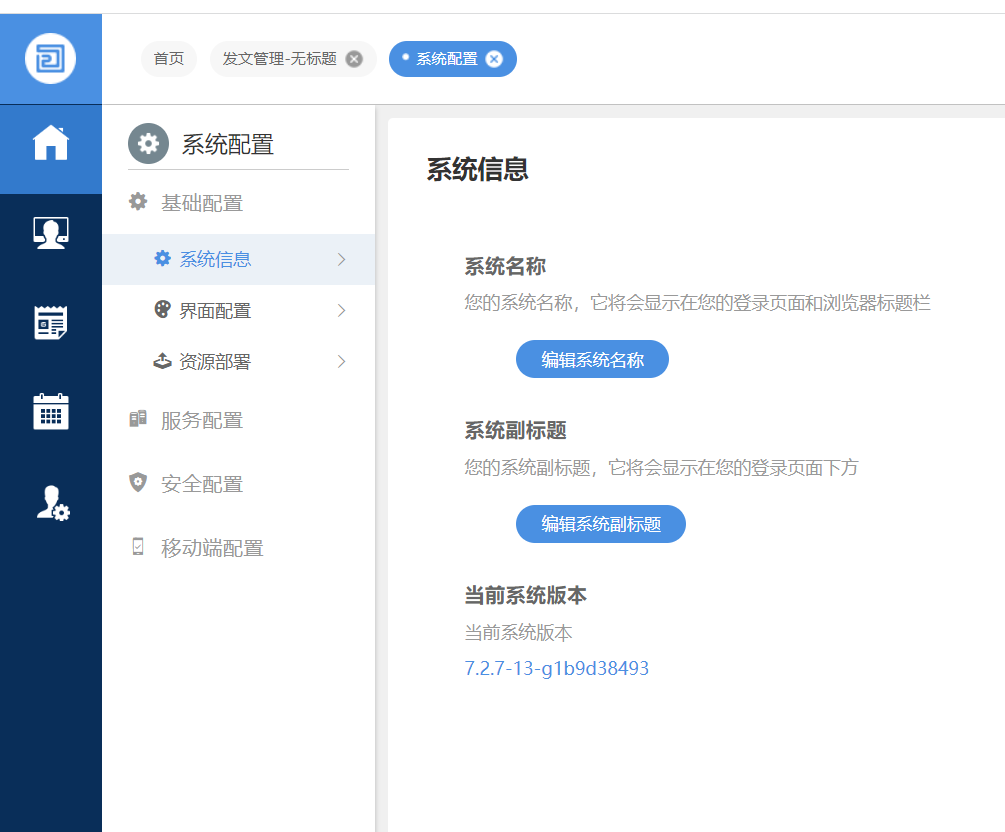Viewport: 1005px width, 832px height.
Task: Click the 系统信息 page heading
Action: pos(478,169)
